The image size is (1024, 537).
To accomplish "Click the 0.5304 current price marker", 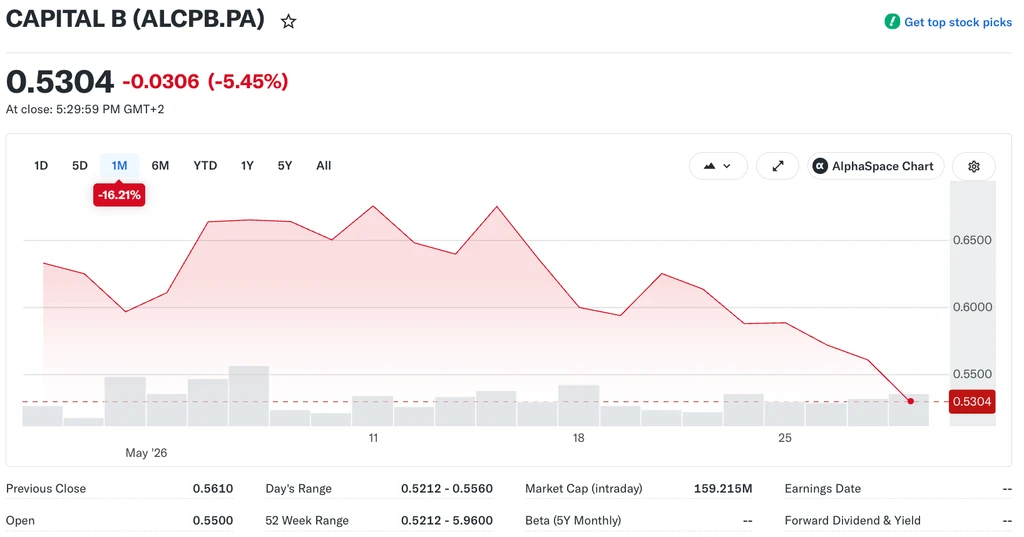I will (972, 402).
